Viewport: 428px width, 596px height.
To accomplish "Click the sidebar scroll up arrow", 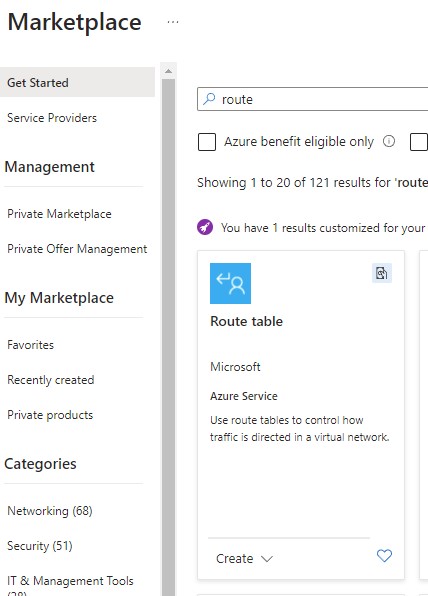I will (x=168, y=71).
